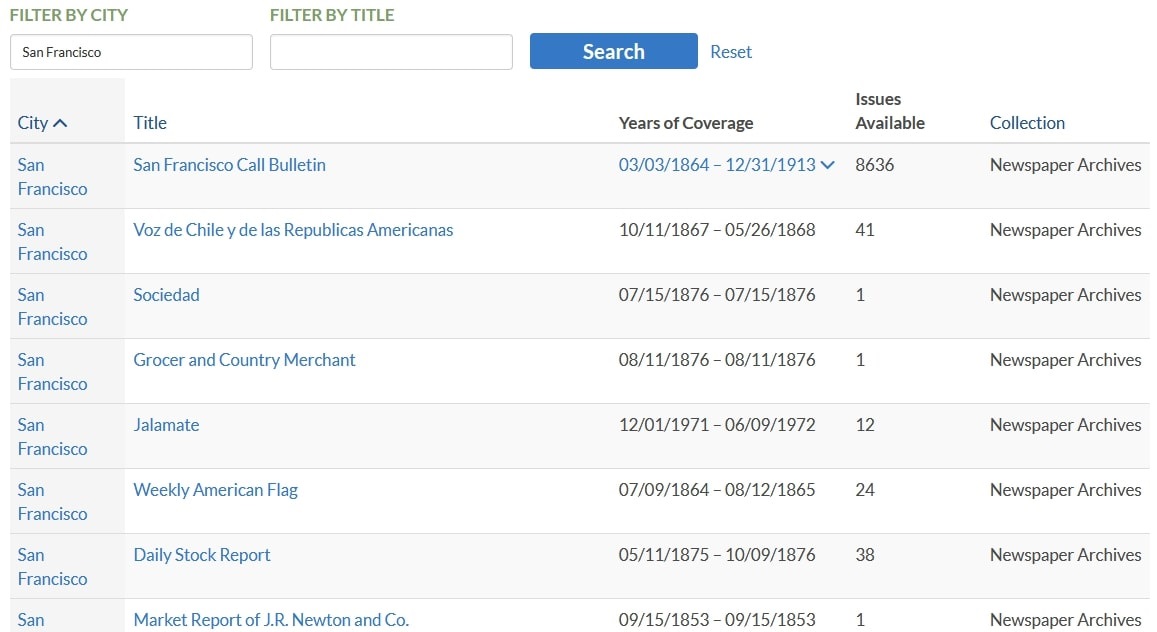Click Newspaper Archives in Sociedad row
Image resolution: width=1157 pixels, height=632 pixels.
pos(1066,295)
